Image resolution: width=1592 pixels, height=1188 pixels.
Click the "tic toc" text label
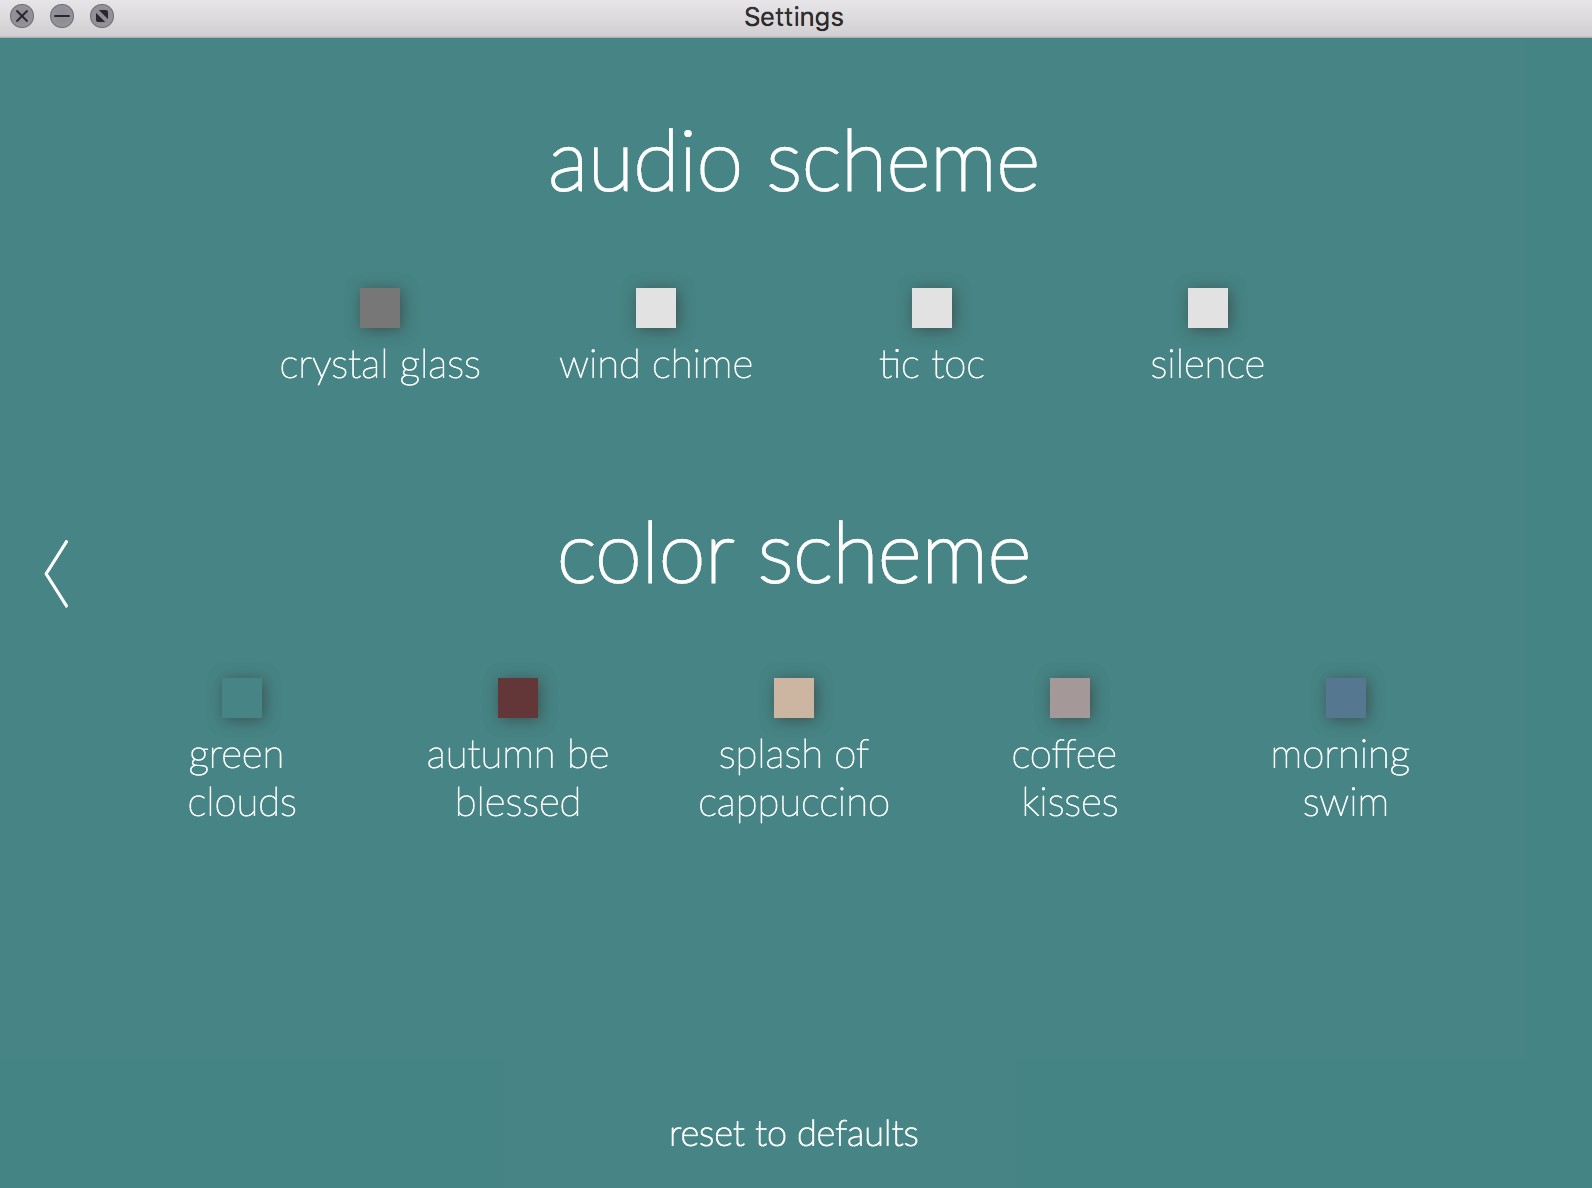point(932,366)
